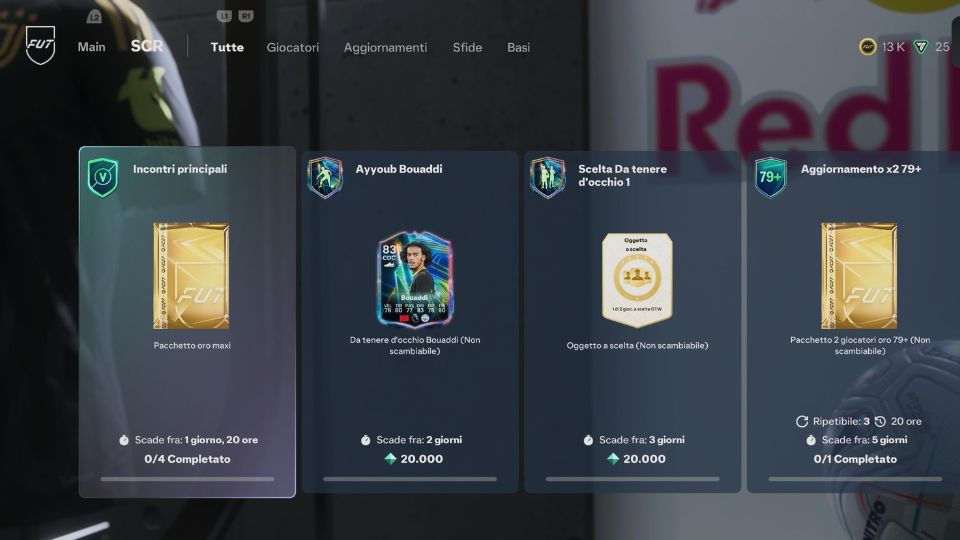Click Oggetto a scelta (Non scambiabile) label
Image resolution: width=960 pixels, height=540 pixels.
pos(637,345)
